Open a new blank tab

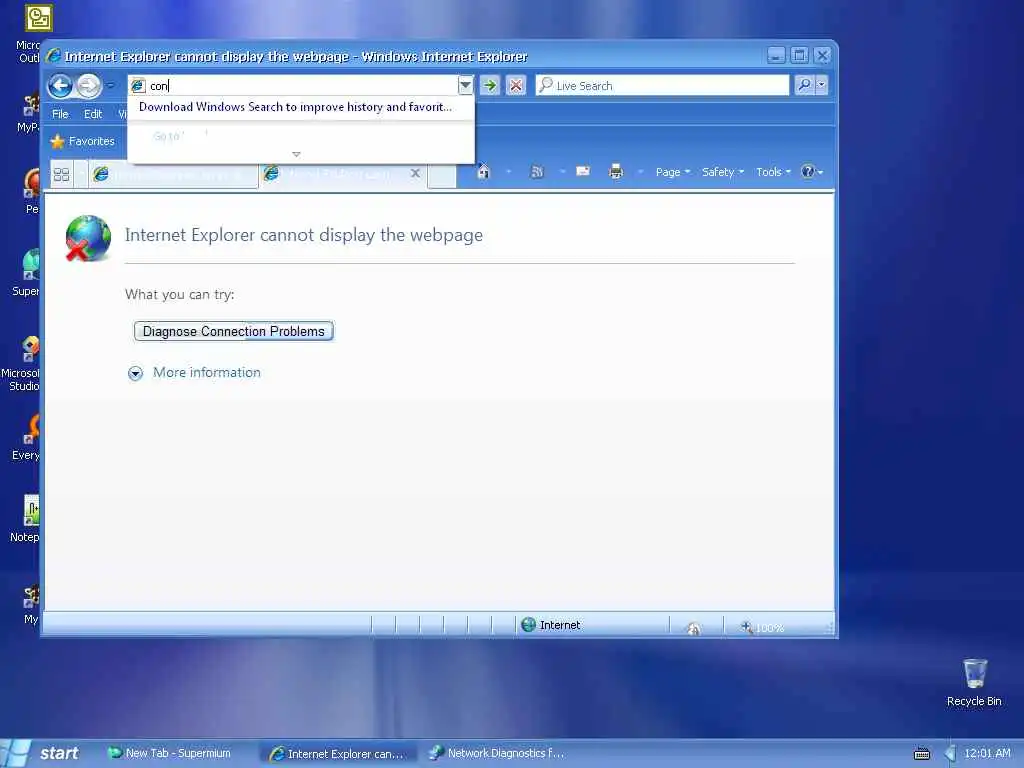click(x=442, y=175)
